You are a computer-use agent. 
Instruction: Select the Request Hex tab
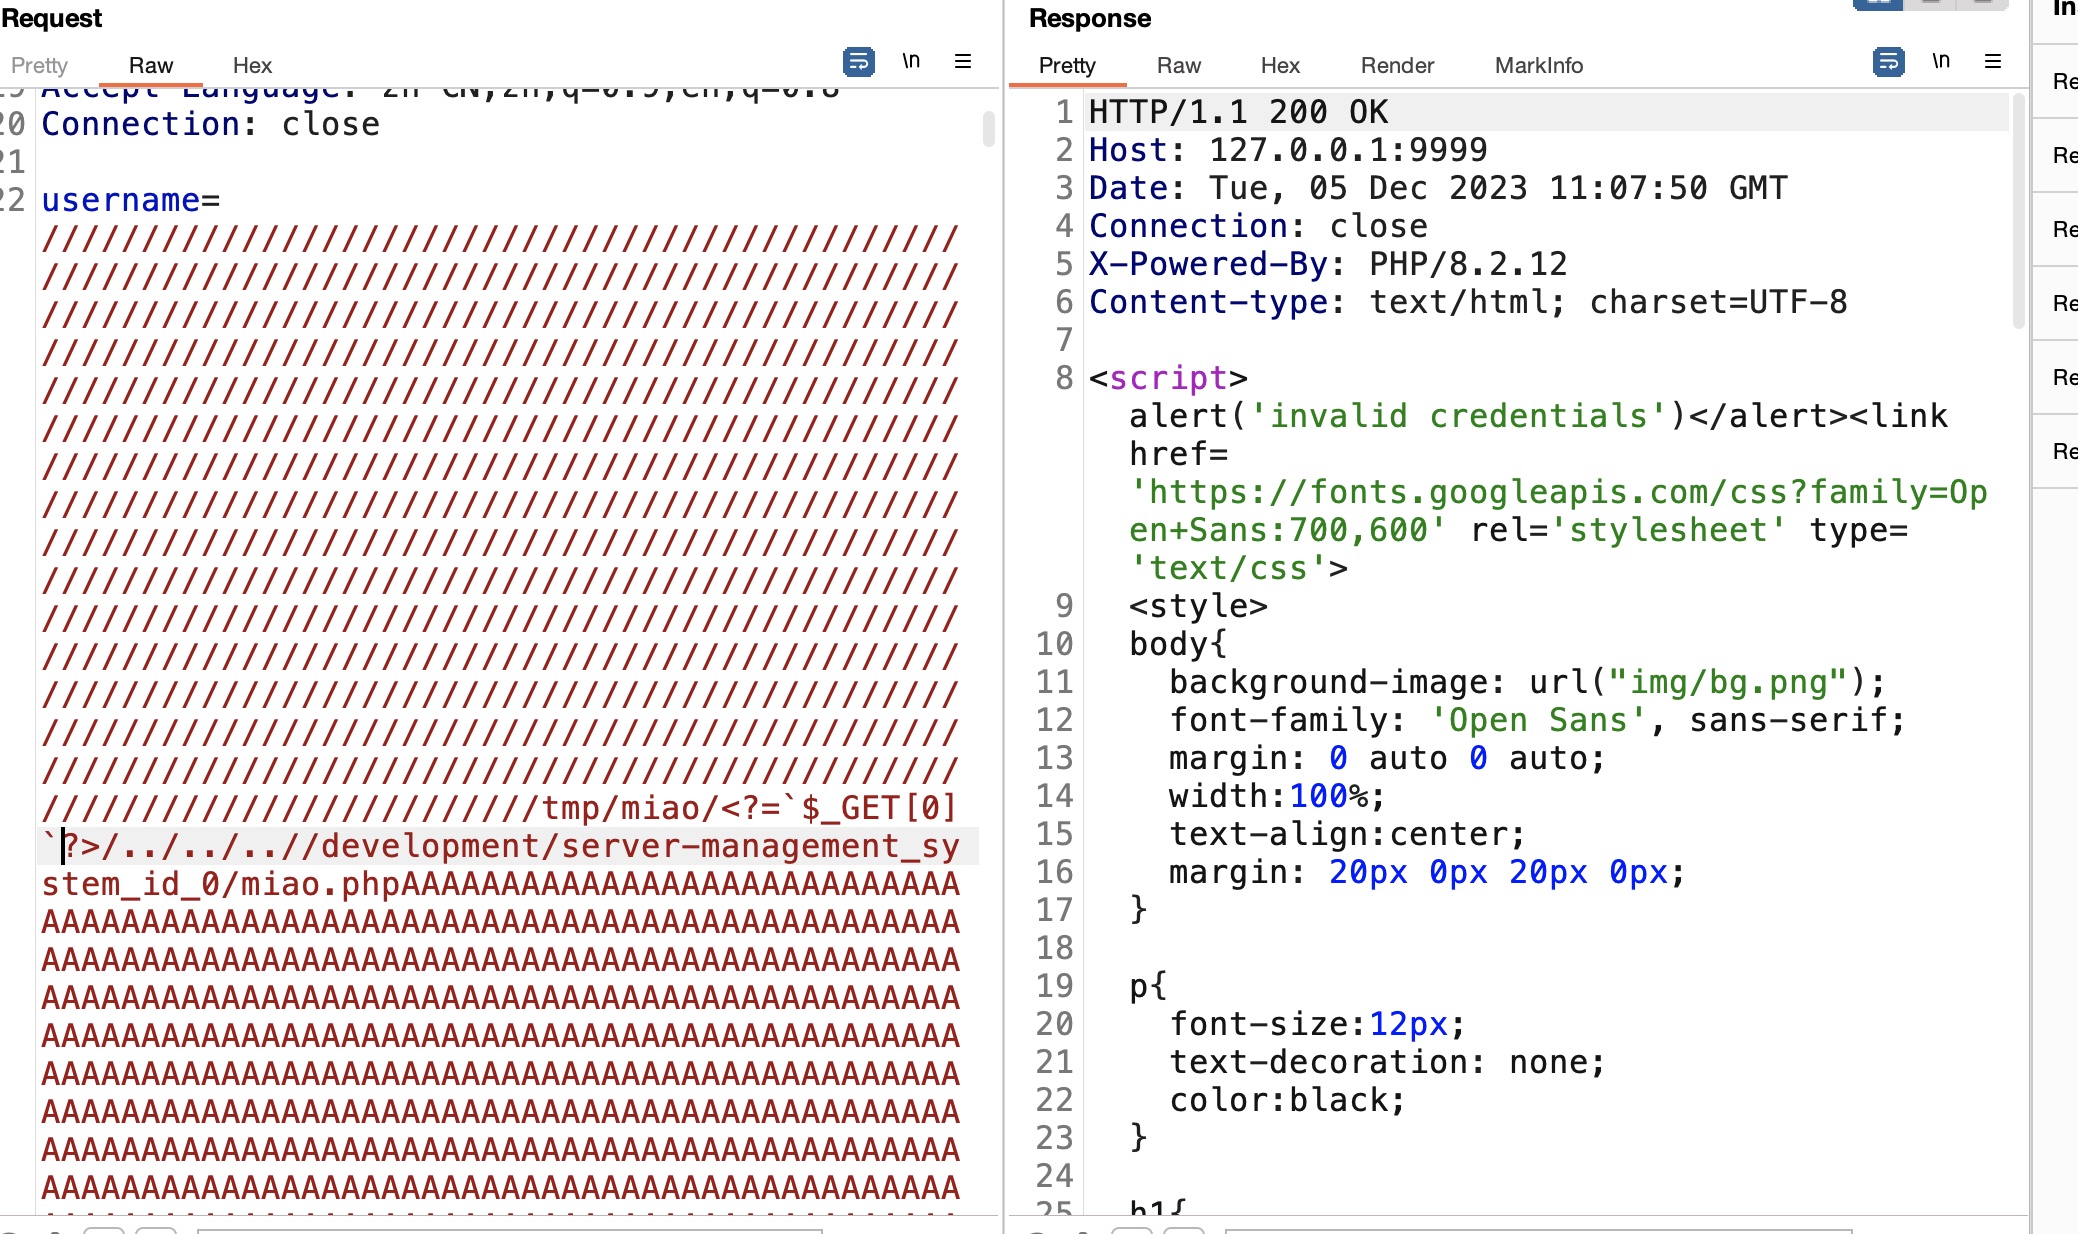[x=252, y=66]
